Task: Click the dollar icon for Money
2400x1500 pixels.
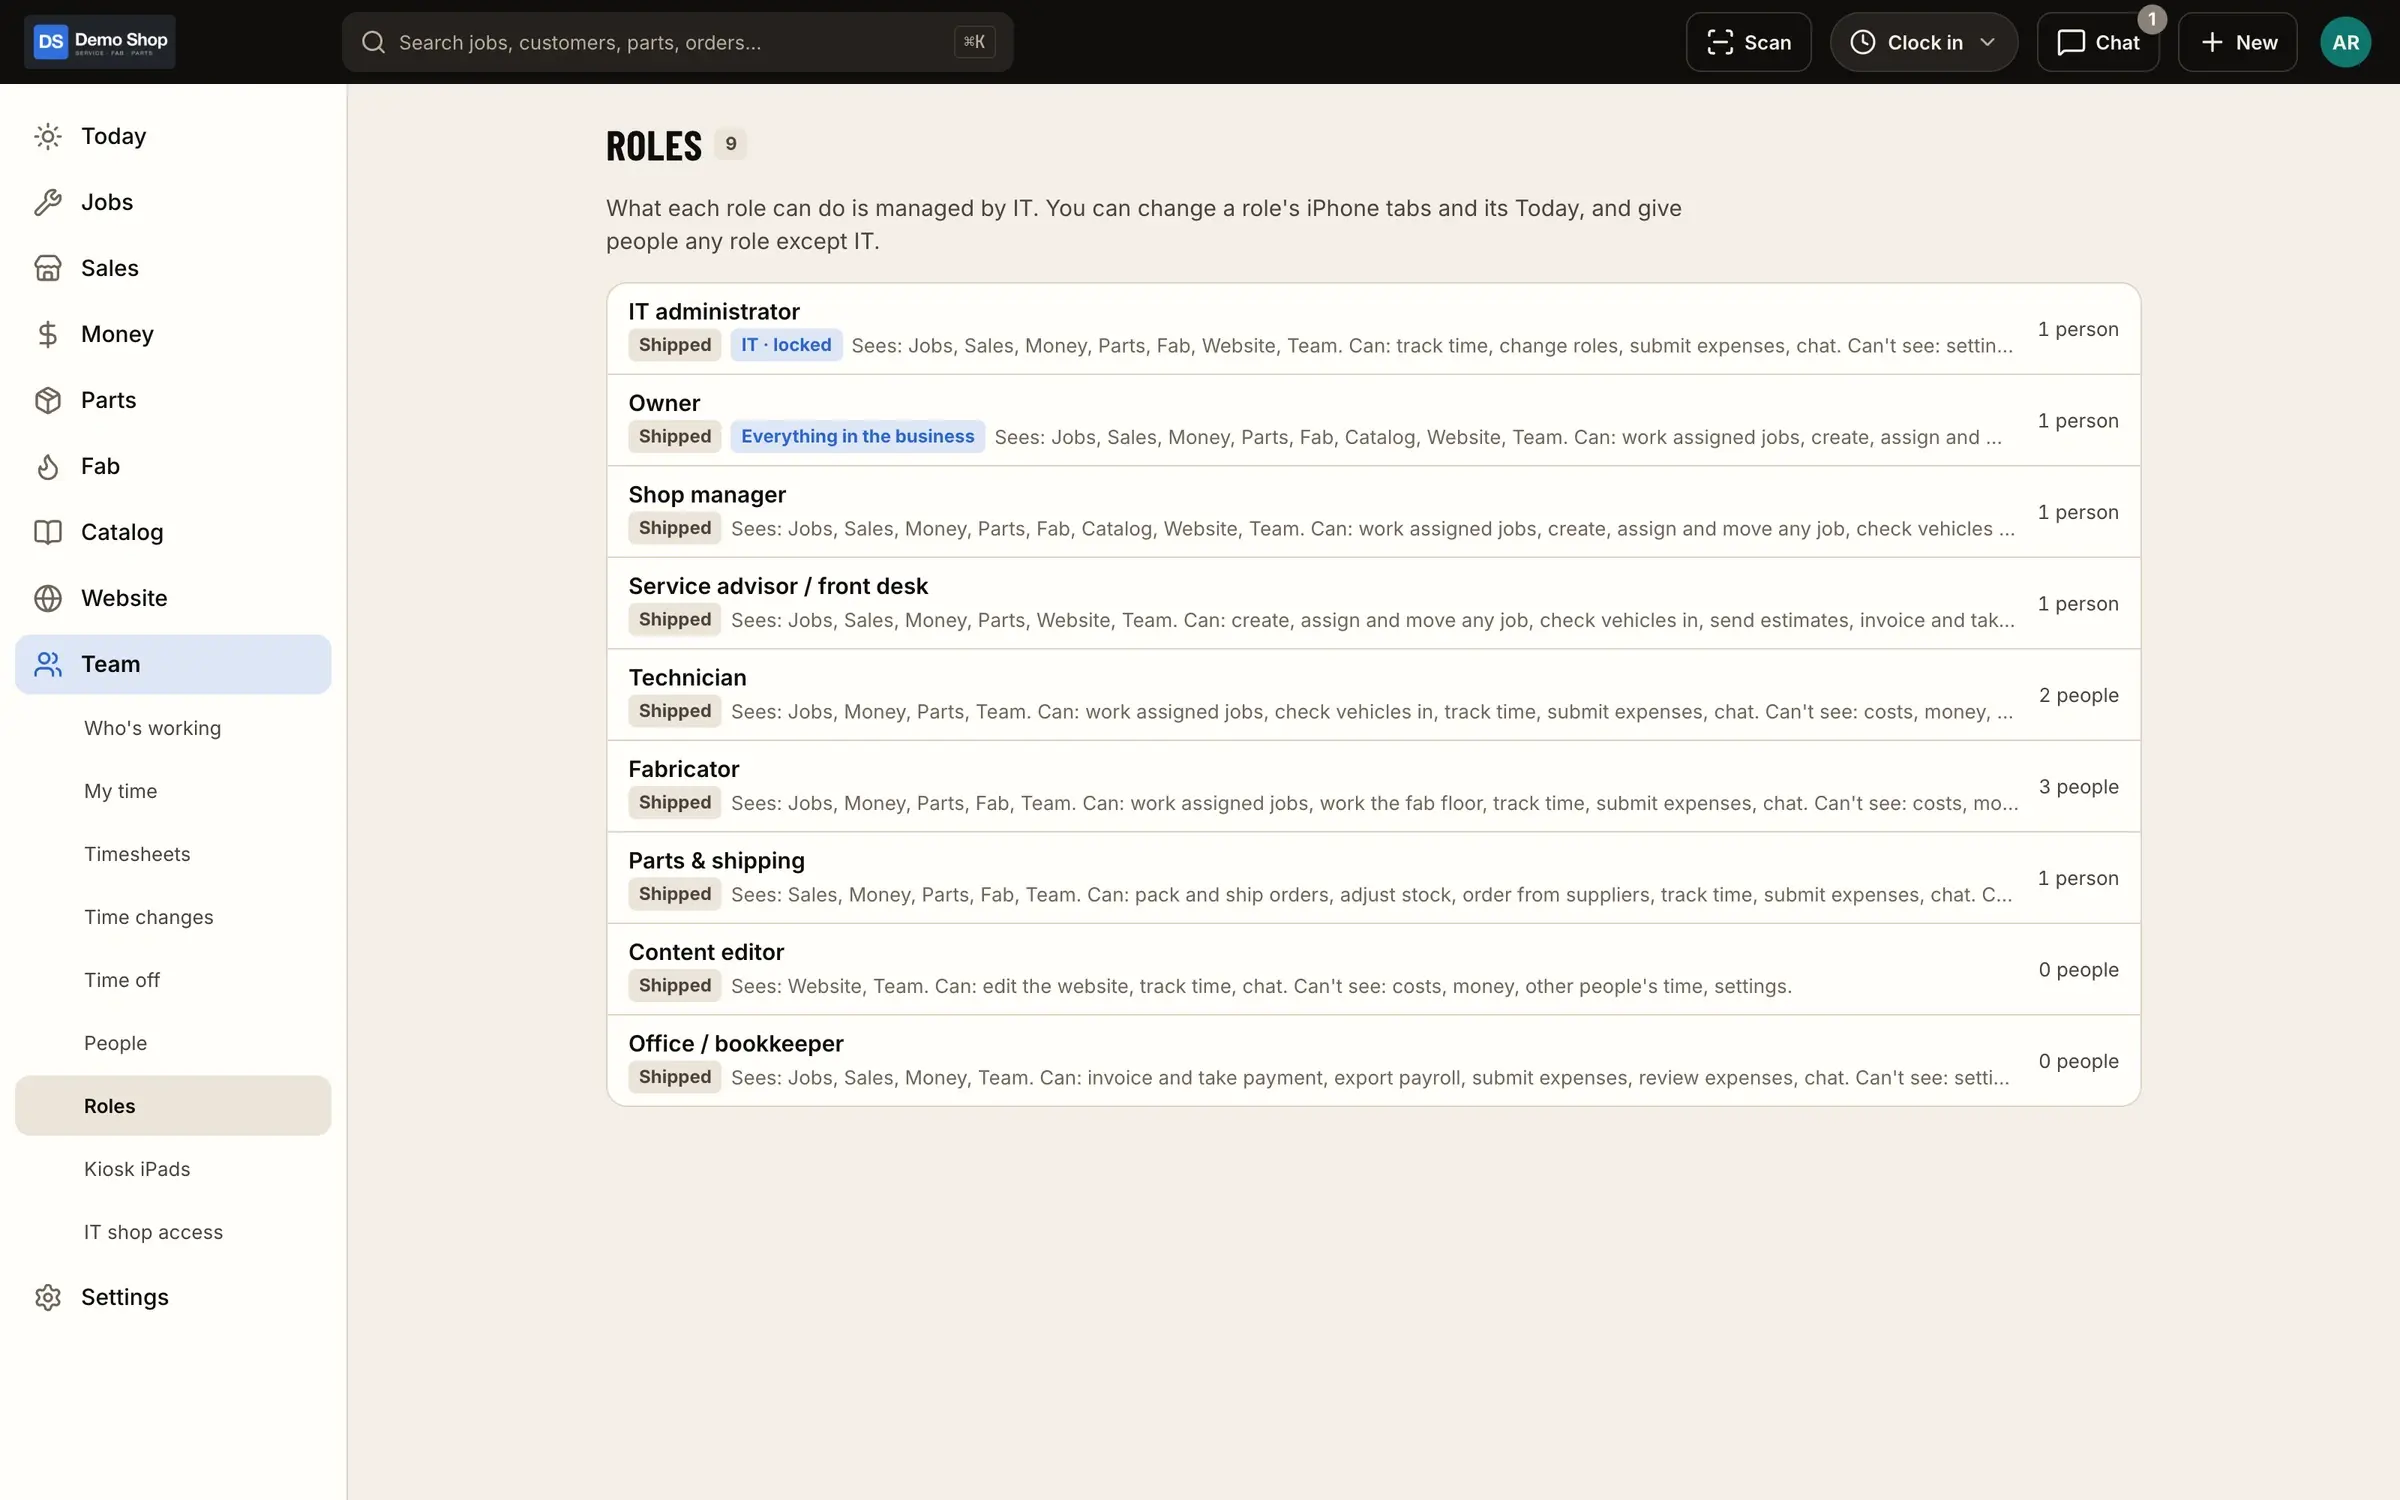Action: (48, 334)
